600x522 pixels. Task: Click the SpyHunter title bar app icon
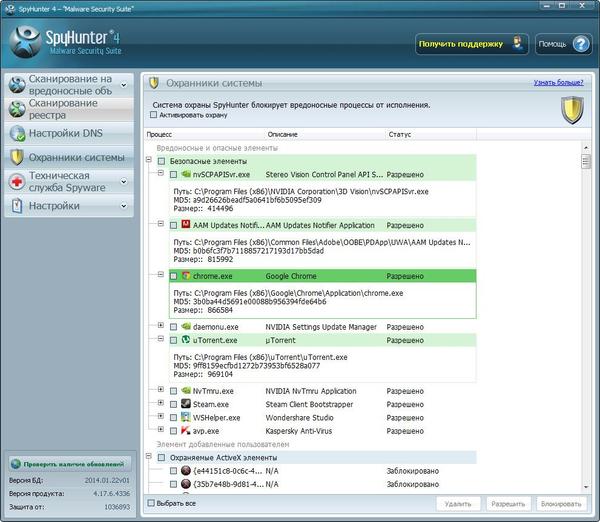(10, 8)
